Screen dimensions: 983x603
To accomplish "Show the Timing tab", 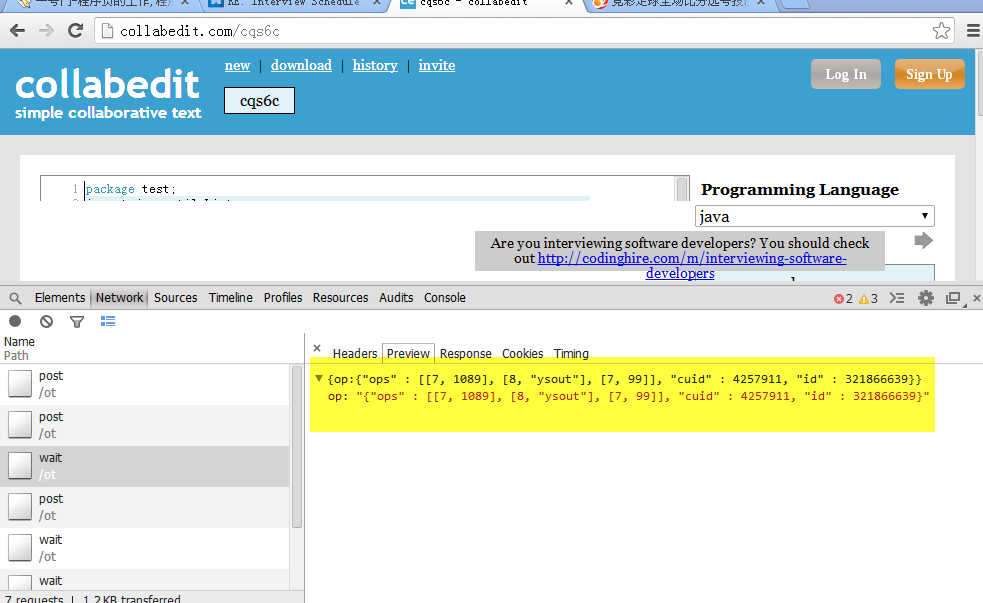I will point(571,354).
